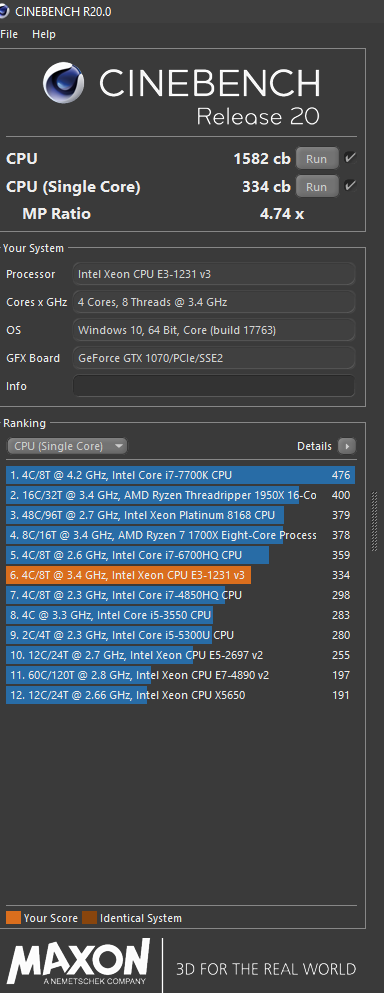Click the Processor field Intel Xeon CPU E3-1231 v3
384x993 pixels.
(214, 274)
